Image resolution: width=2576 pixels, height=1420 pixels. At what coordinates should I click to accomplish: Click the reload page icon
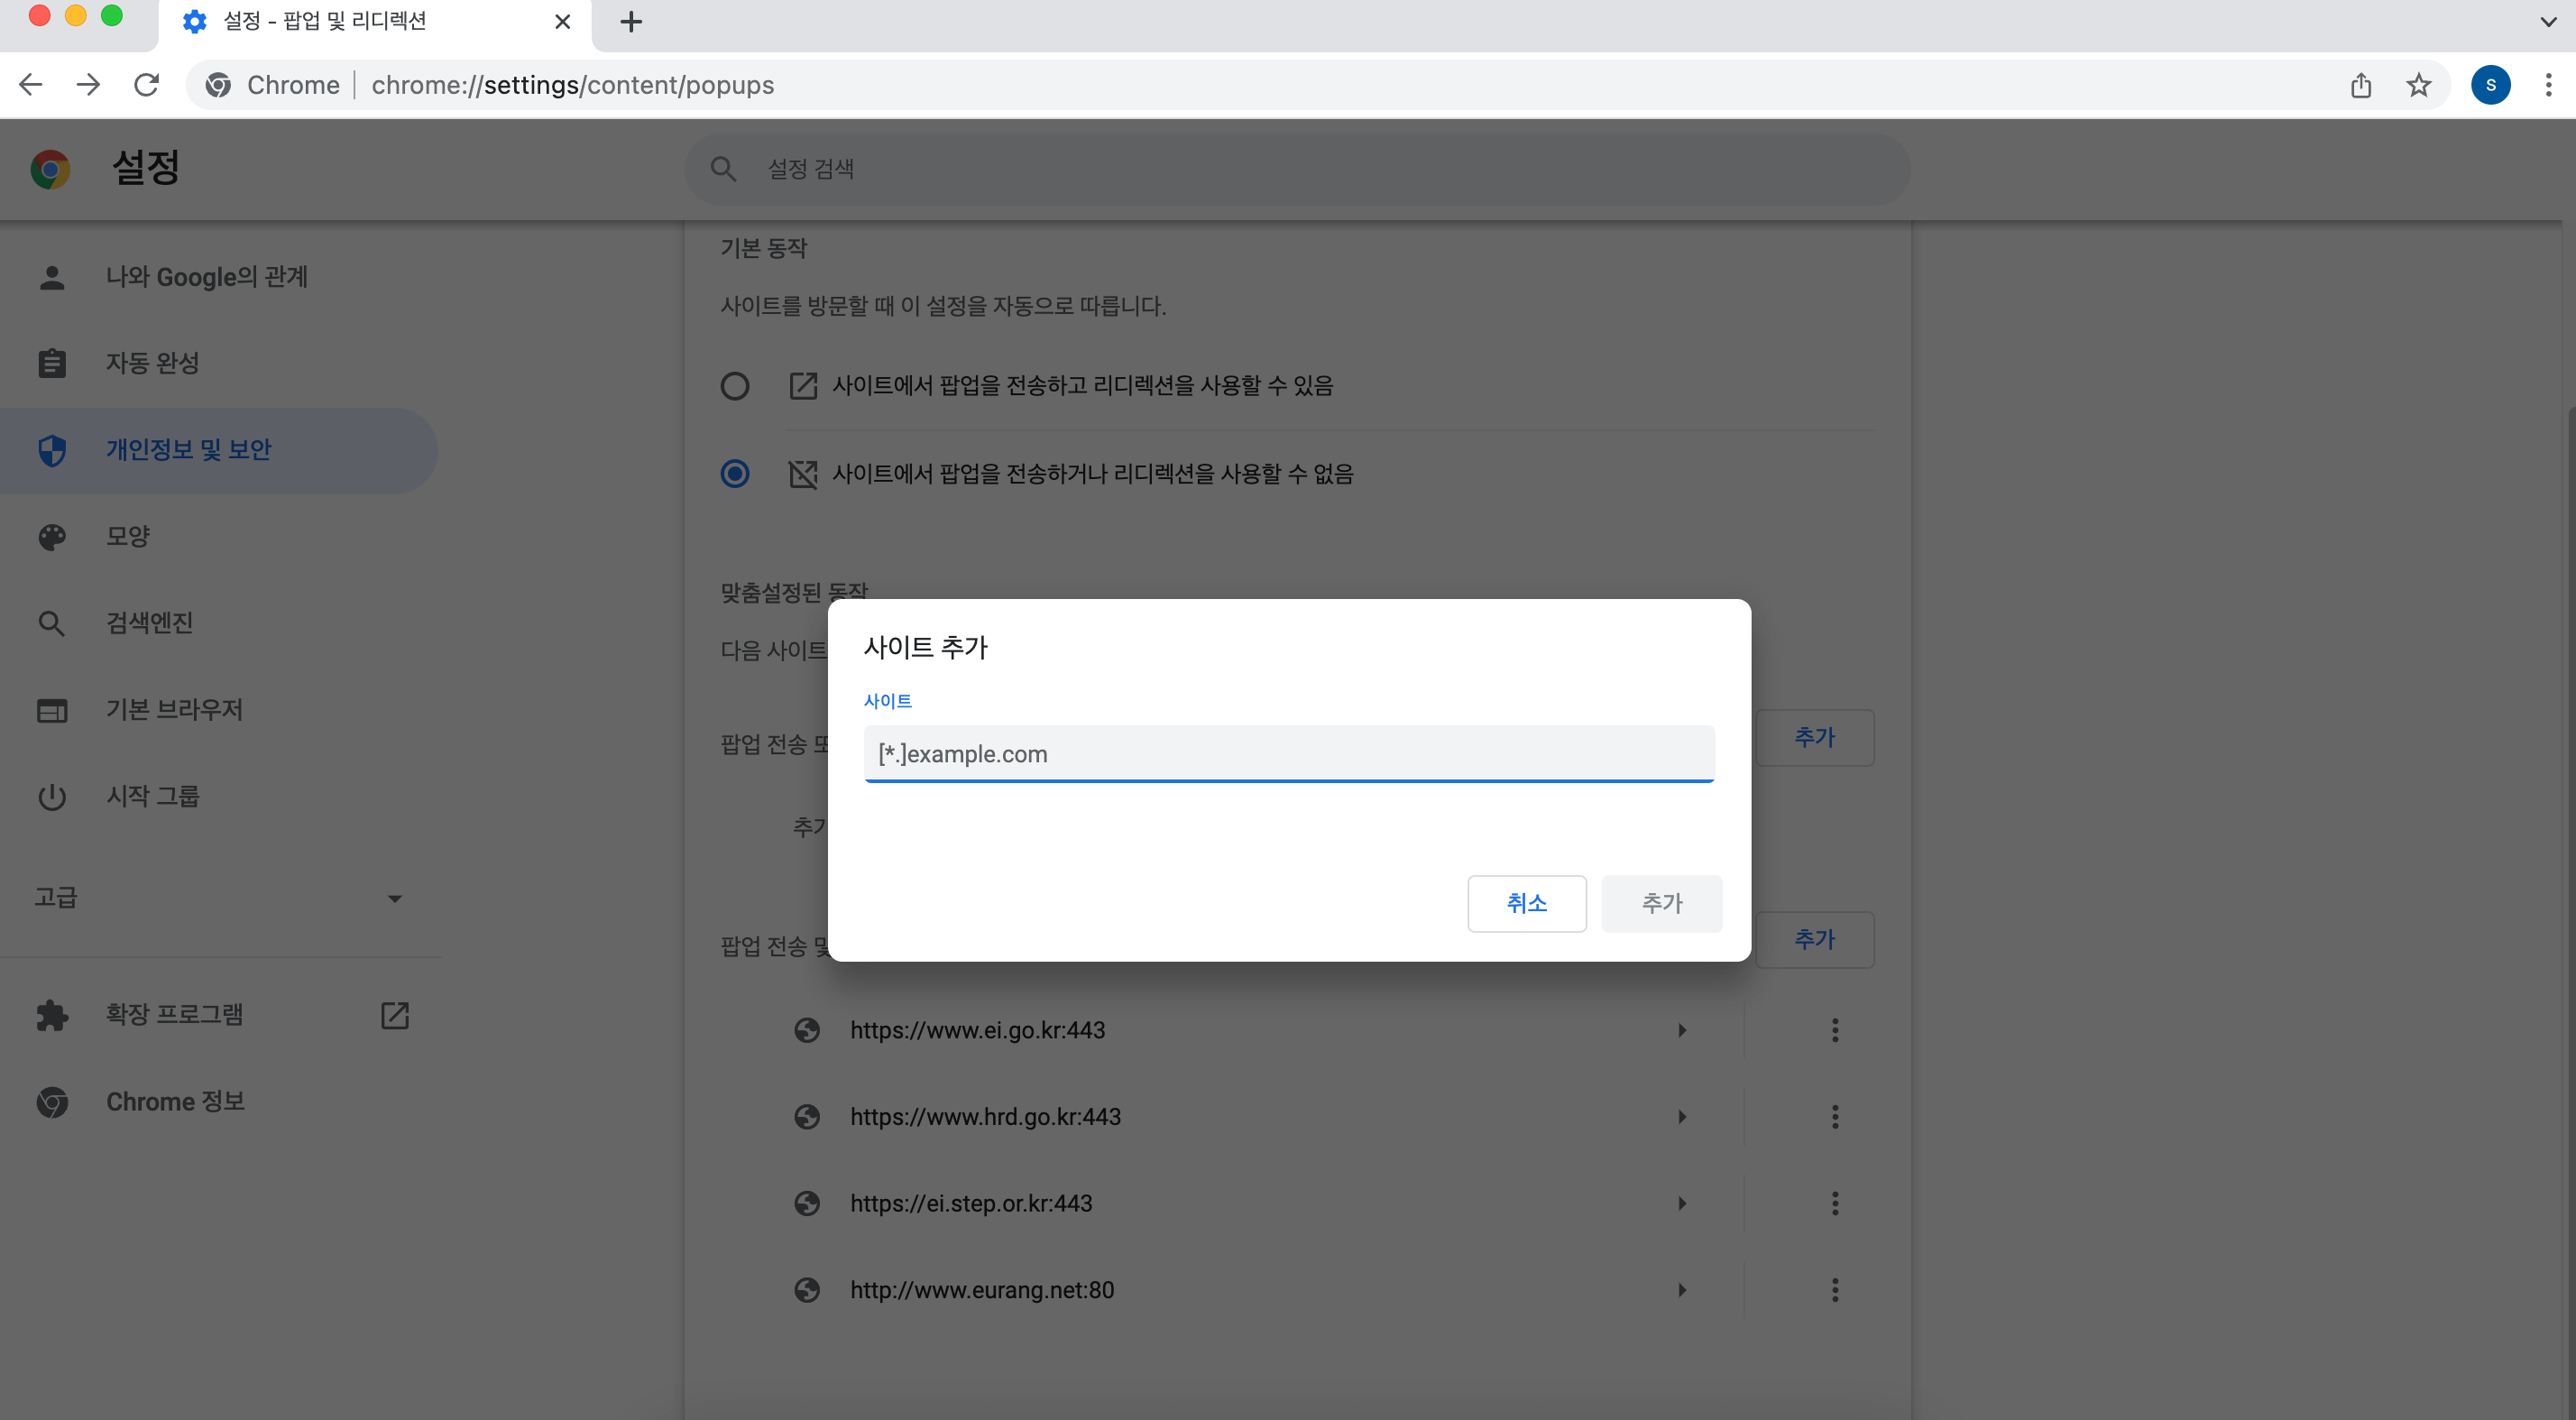click(147, 85)
